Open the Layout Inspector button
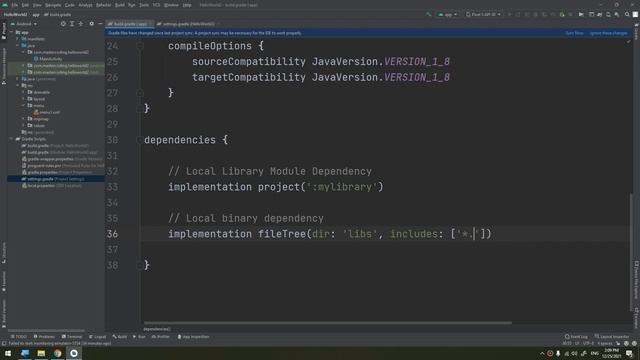Screen dimensions: 640x360 pos(612,337)
